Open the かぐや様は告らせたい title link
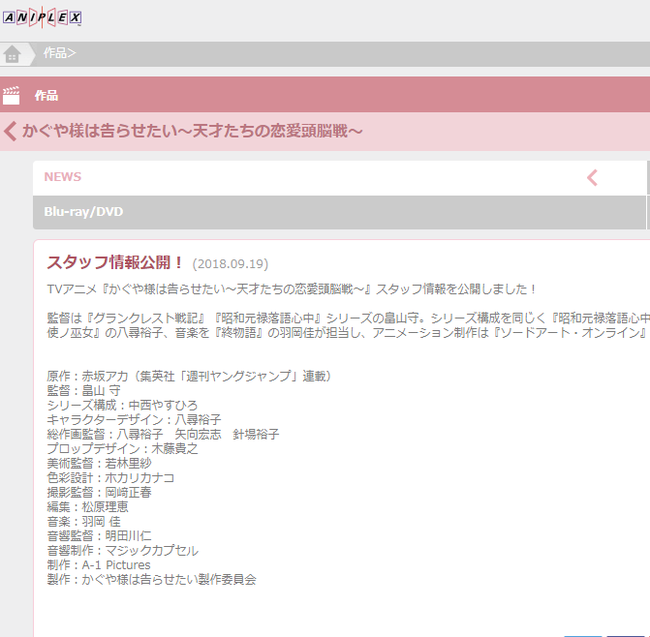 [192, 131]
